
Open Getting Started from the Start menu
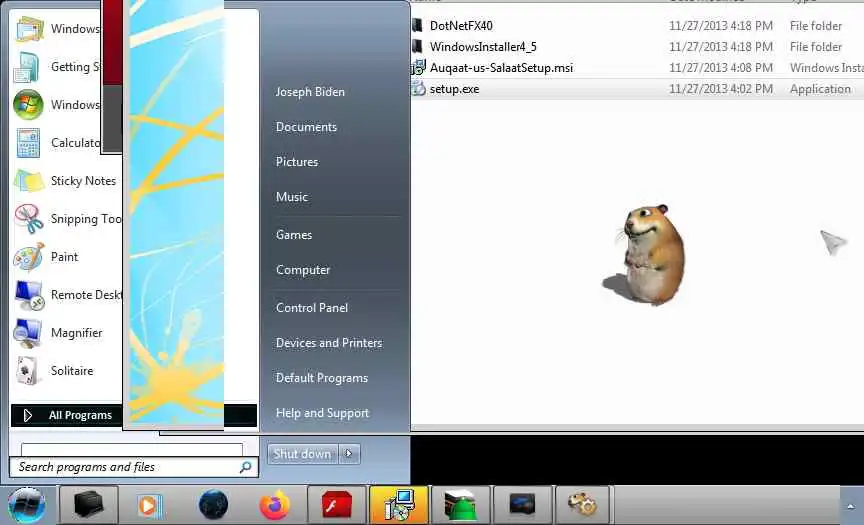pyautogui.click(x=57, y=67)
